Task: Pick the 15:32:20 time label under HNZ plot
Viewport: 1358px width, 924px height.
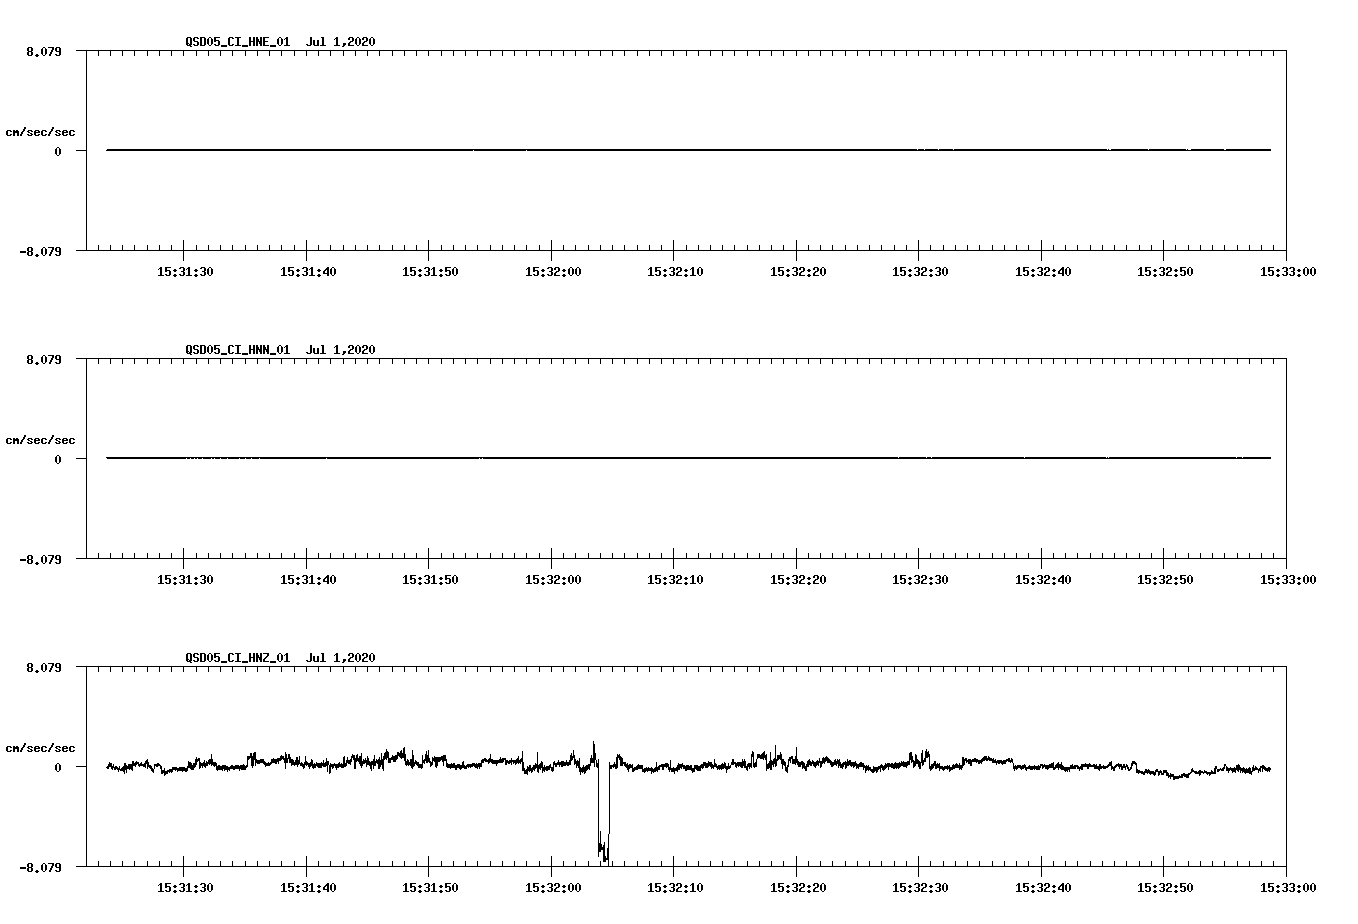Action: [797, 887]
